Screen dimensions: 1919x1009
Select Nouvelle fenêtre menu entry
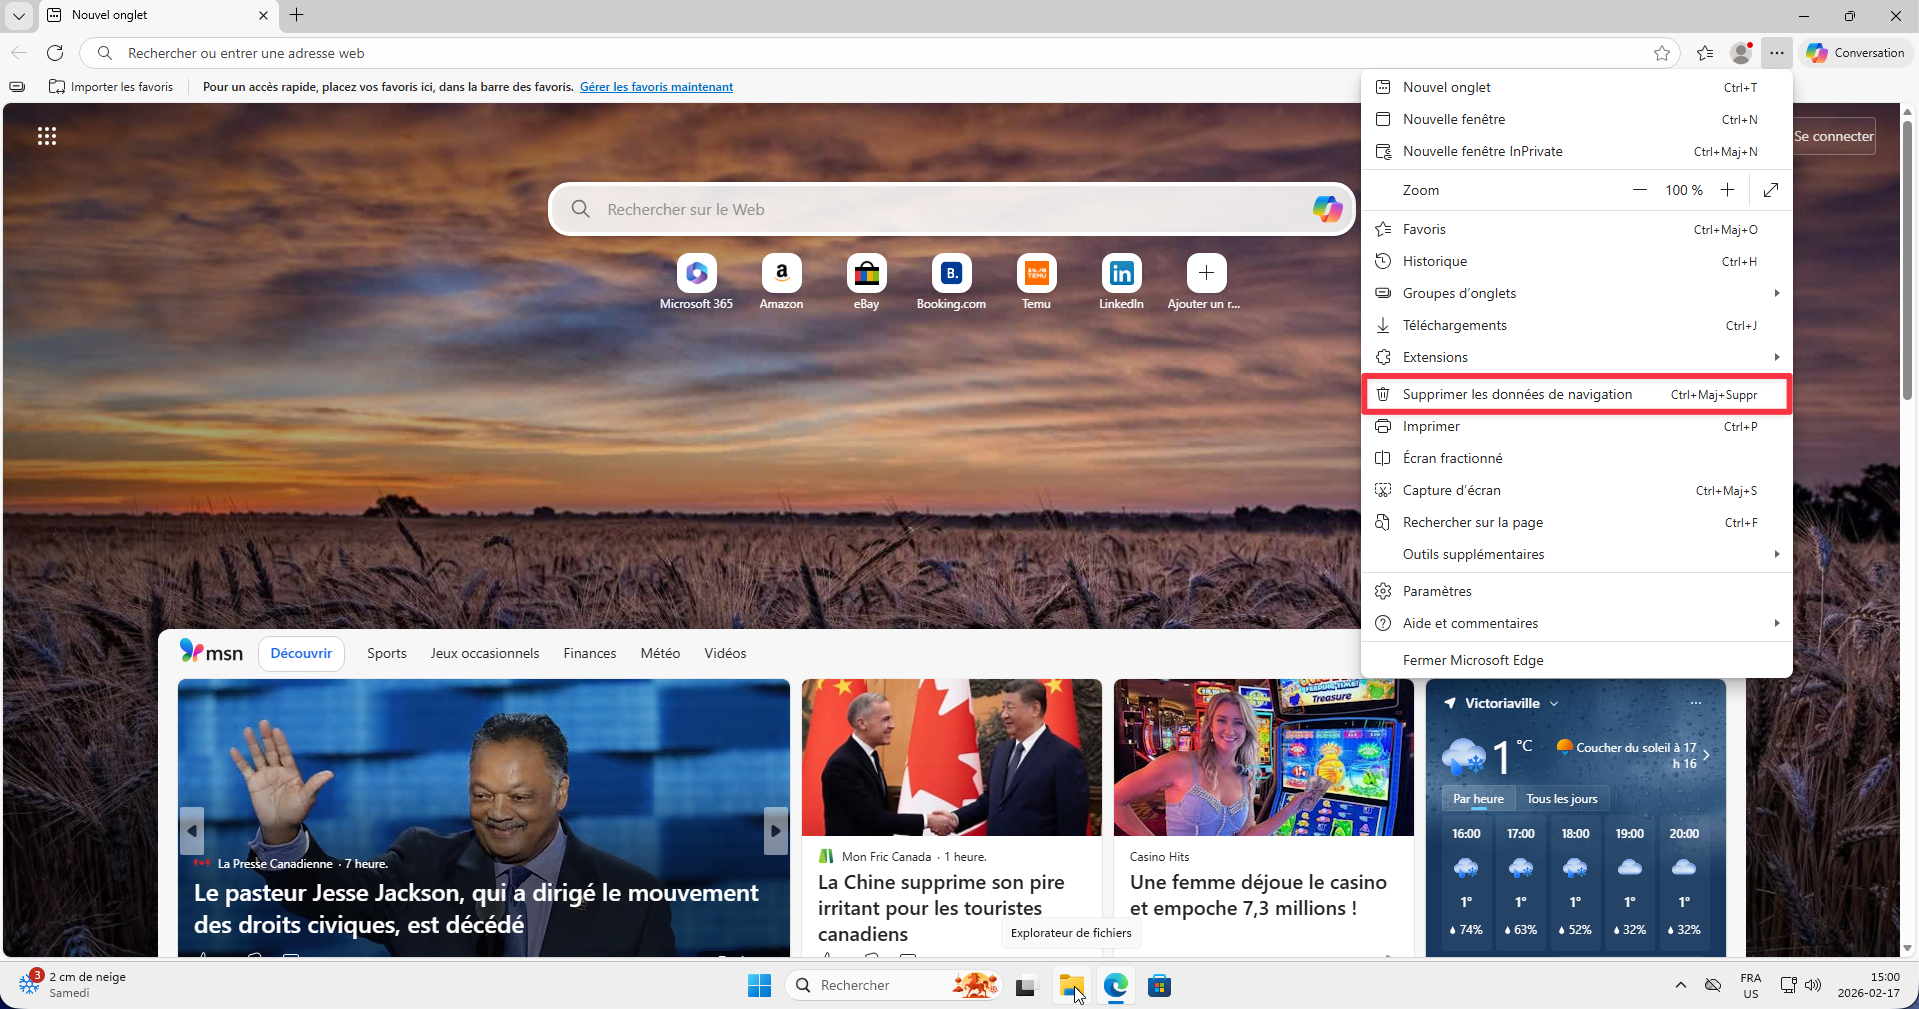(x=1577, y=119)
